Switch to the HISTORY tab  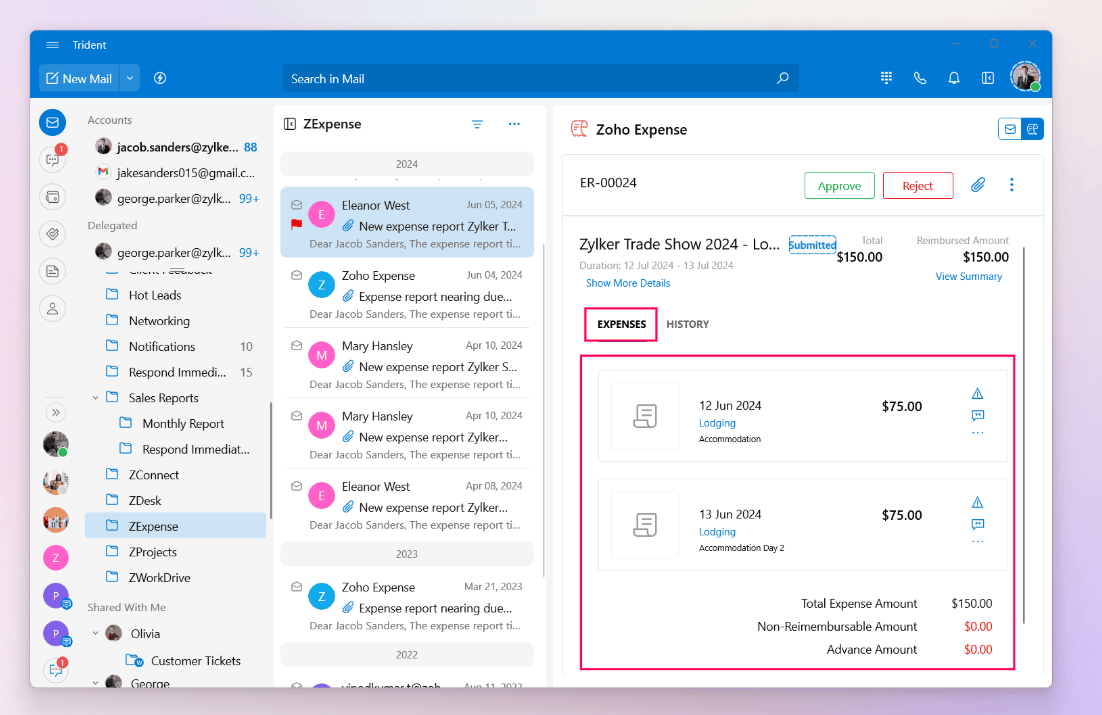tap(687, 324)
